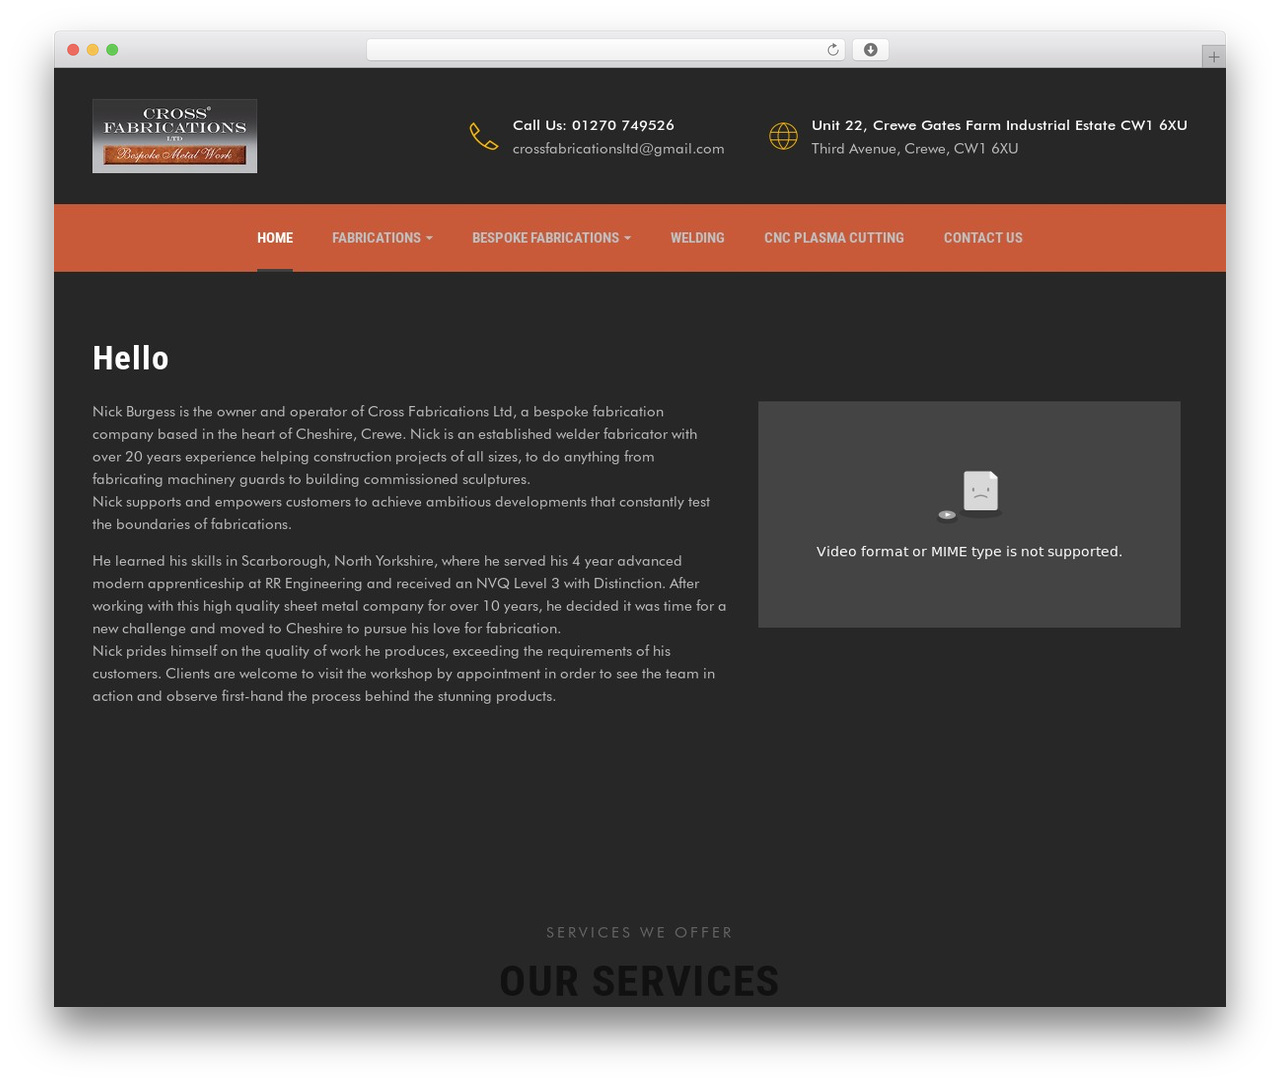Click 'Unit 22, Crewe Gates Farm Industrial Estate' text
The width and height of the screenshot is (1280, 1084).
click(x=999, y=125)
